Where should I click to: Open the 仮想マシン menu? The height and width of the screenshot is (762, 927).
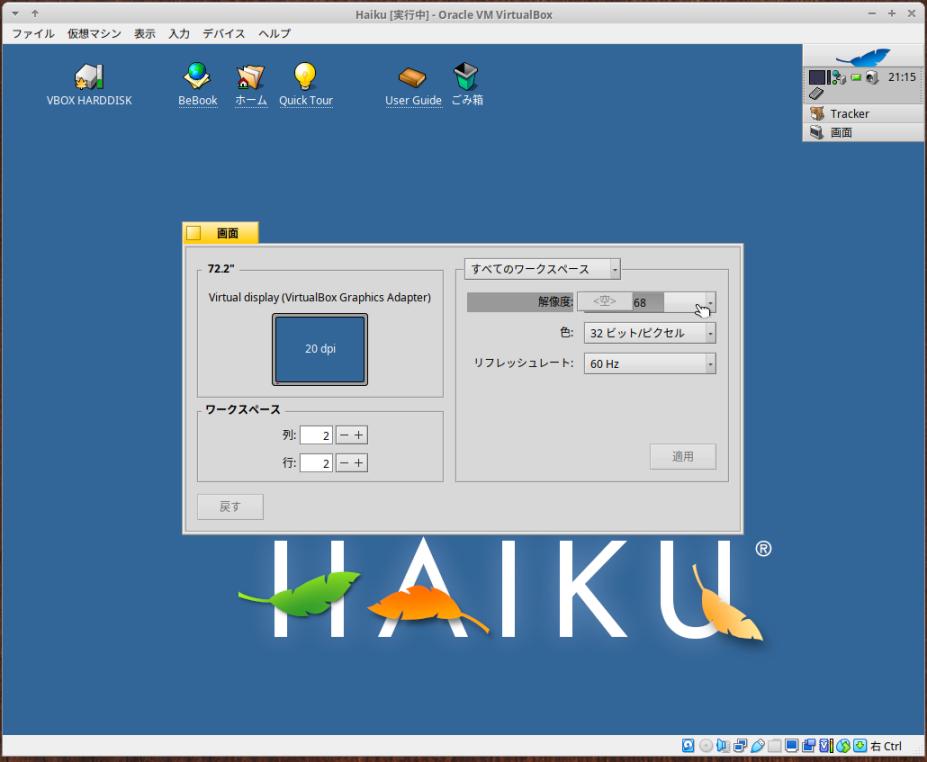94,34
